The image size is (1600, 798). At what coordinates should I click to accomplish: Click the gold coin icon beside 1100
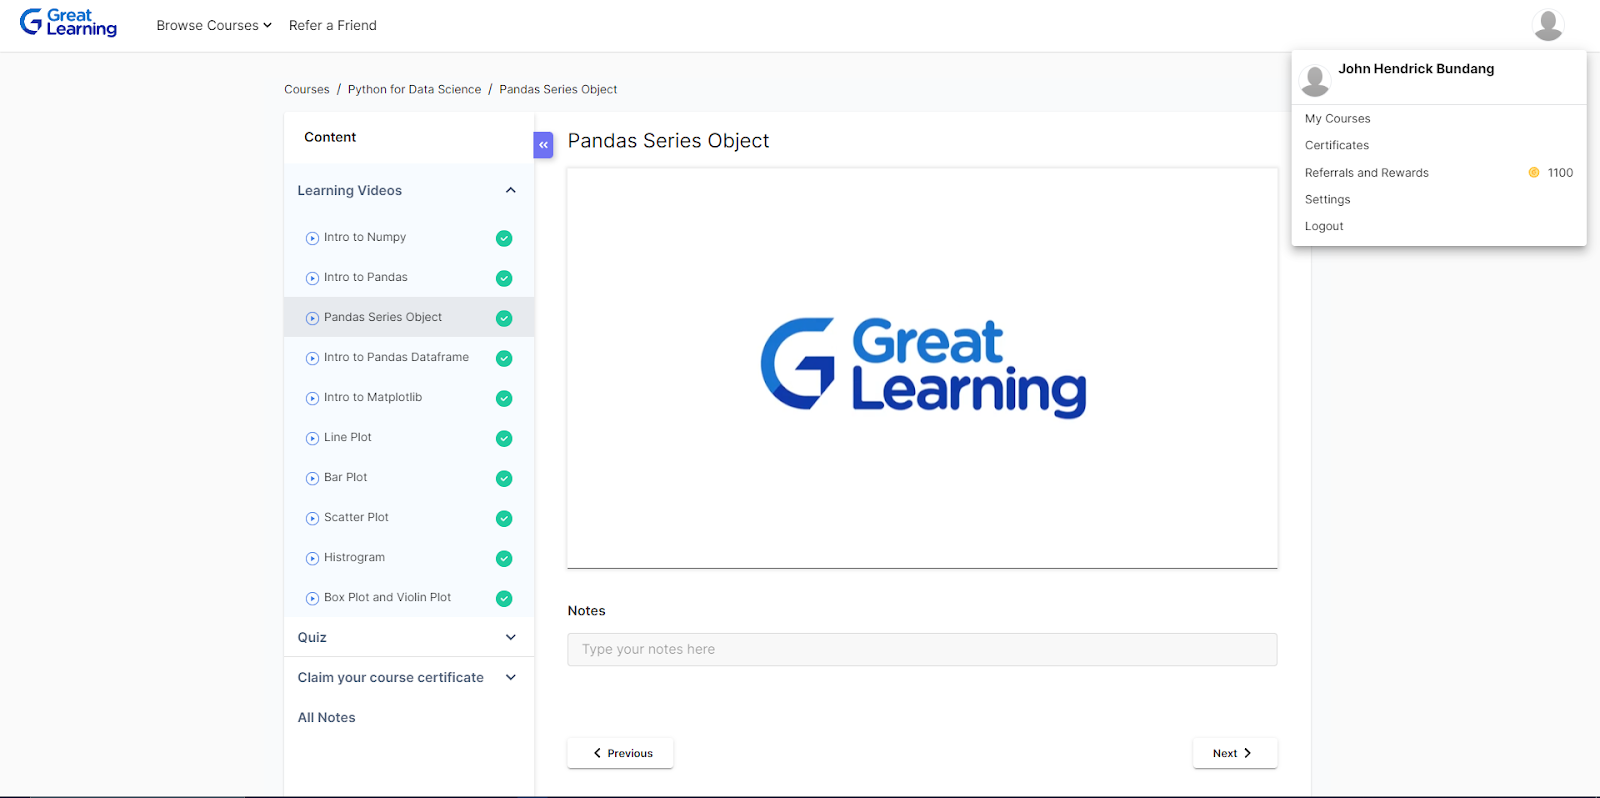(x=1534, y=173)
